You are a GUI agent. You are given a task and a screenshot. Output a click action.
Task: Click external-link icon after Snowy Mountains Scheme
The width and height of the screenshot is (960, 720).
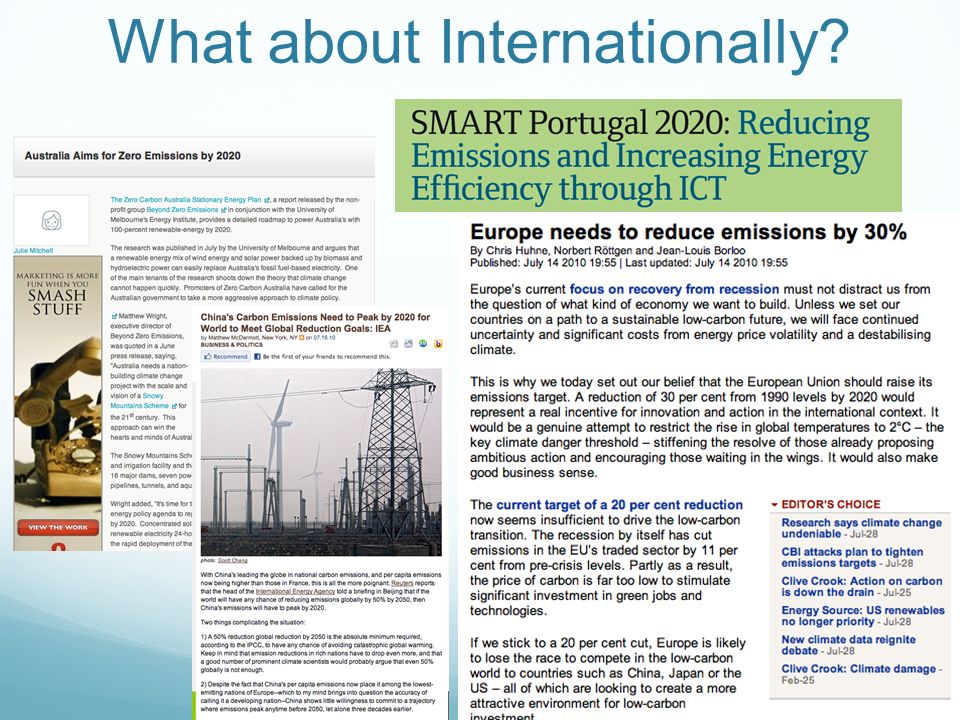[x=174, y=406]
